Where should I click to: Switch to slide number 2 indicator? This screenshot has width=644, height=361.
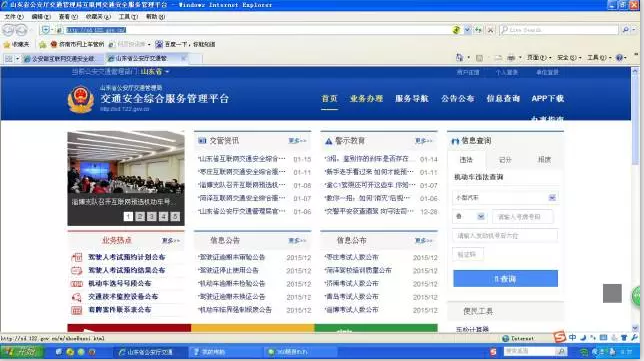pyautogui.click(x=140, y=216)
